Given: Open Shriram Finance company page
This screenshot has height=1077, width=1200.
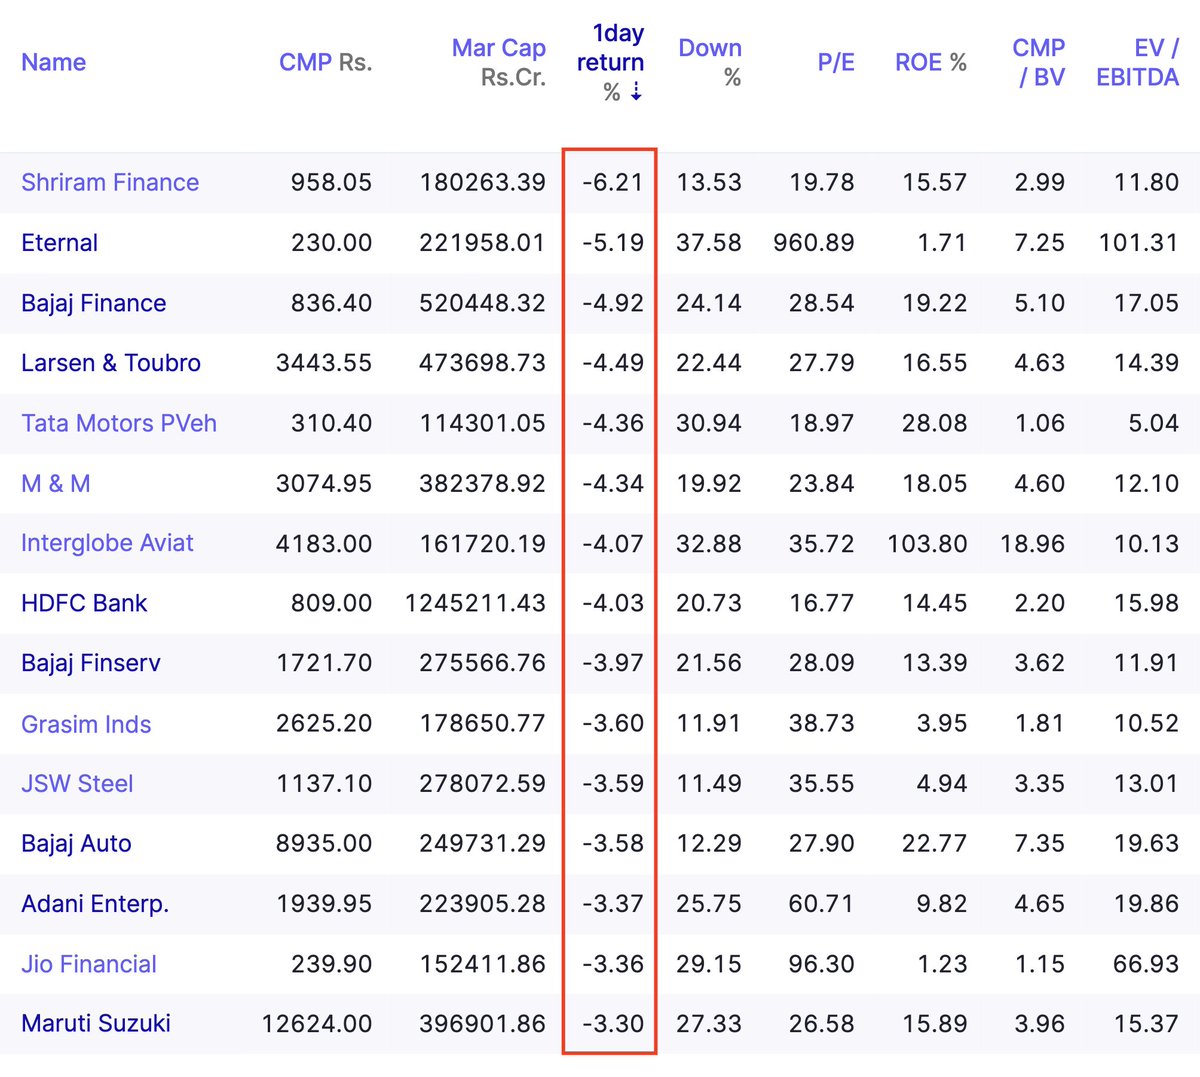Looking at the screenshot, I should click(x=110, y=182).
